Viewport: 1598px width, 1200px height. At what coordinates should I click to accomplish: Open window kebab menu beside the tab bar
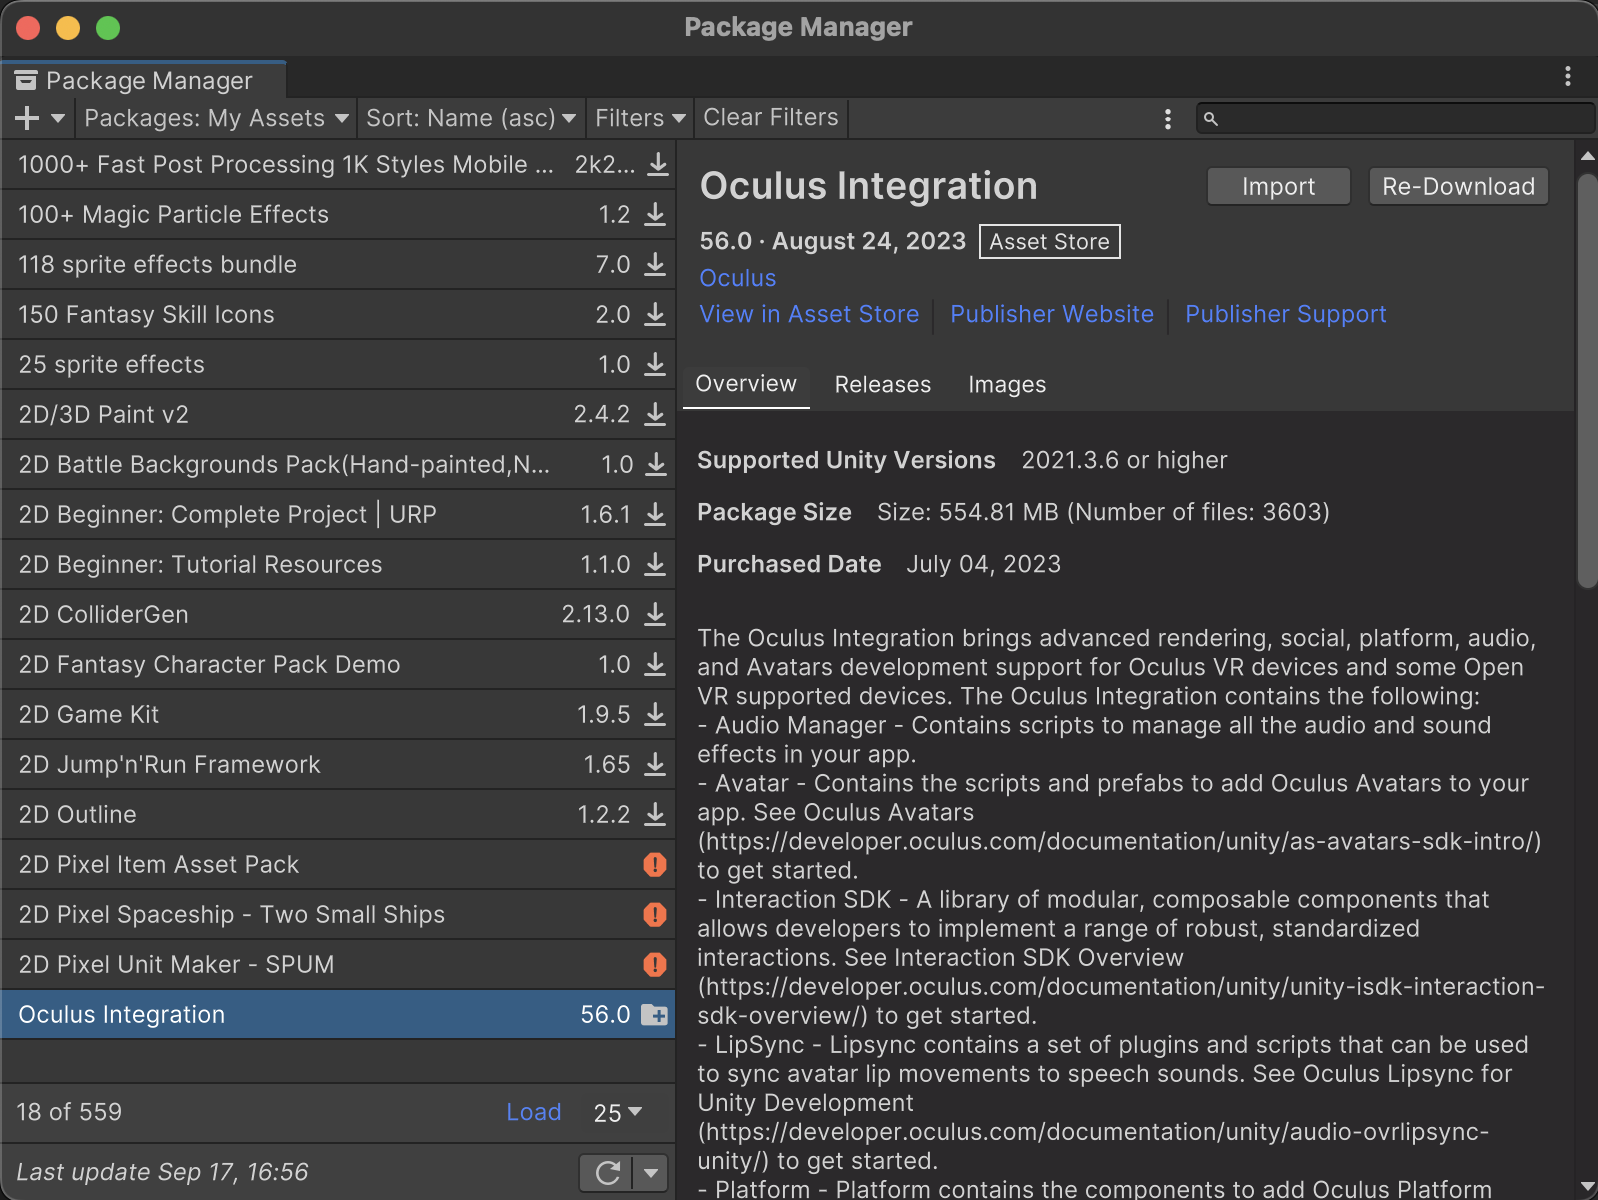(1567, 76)
